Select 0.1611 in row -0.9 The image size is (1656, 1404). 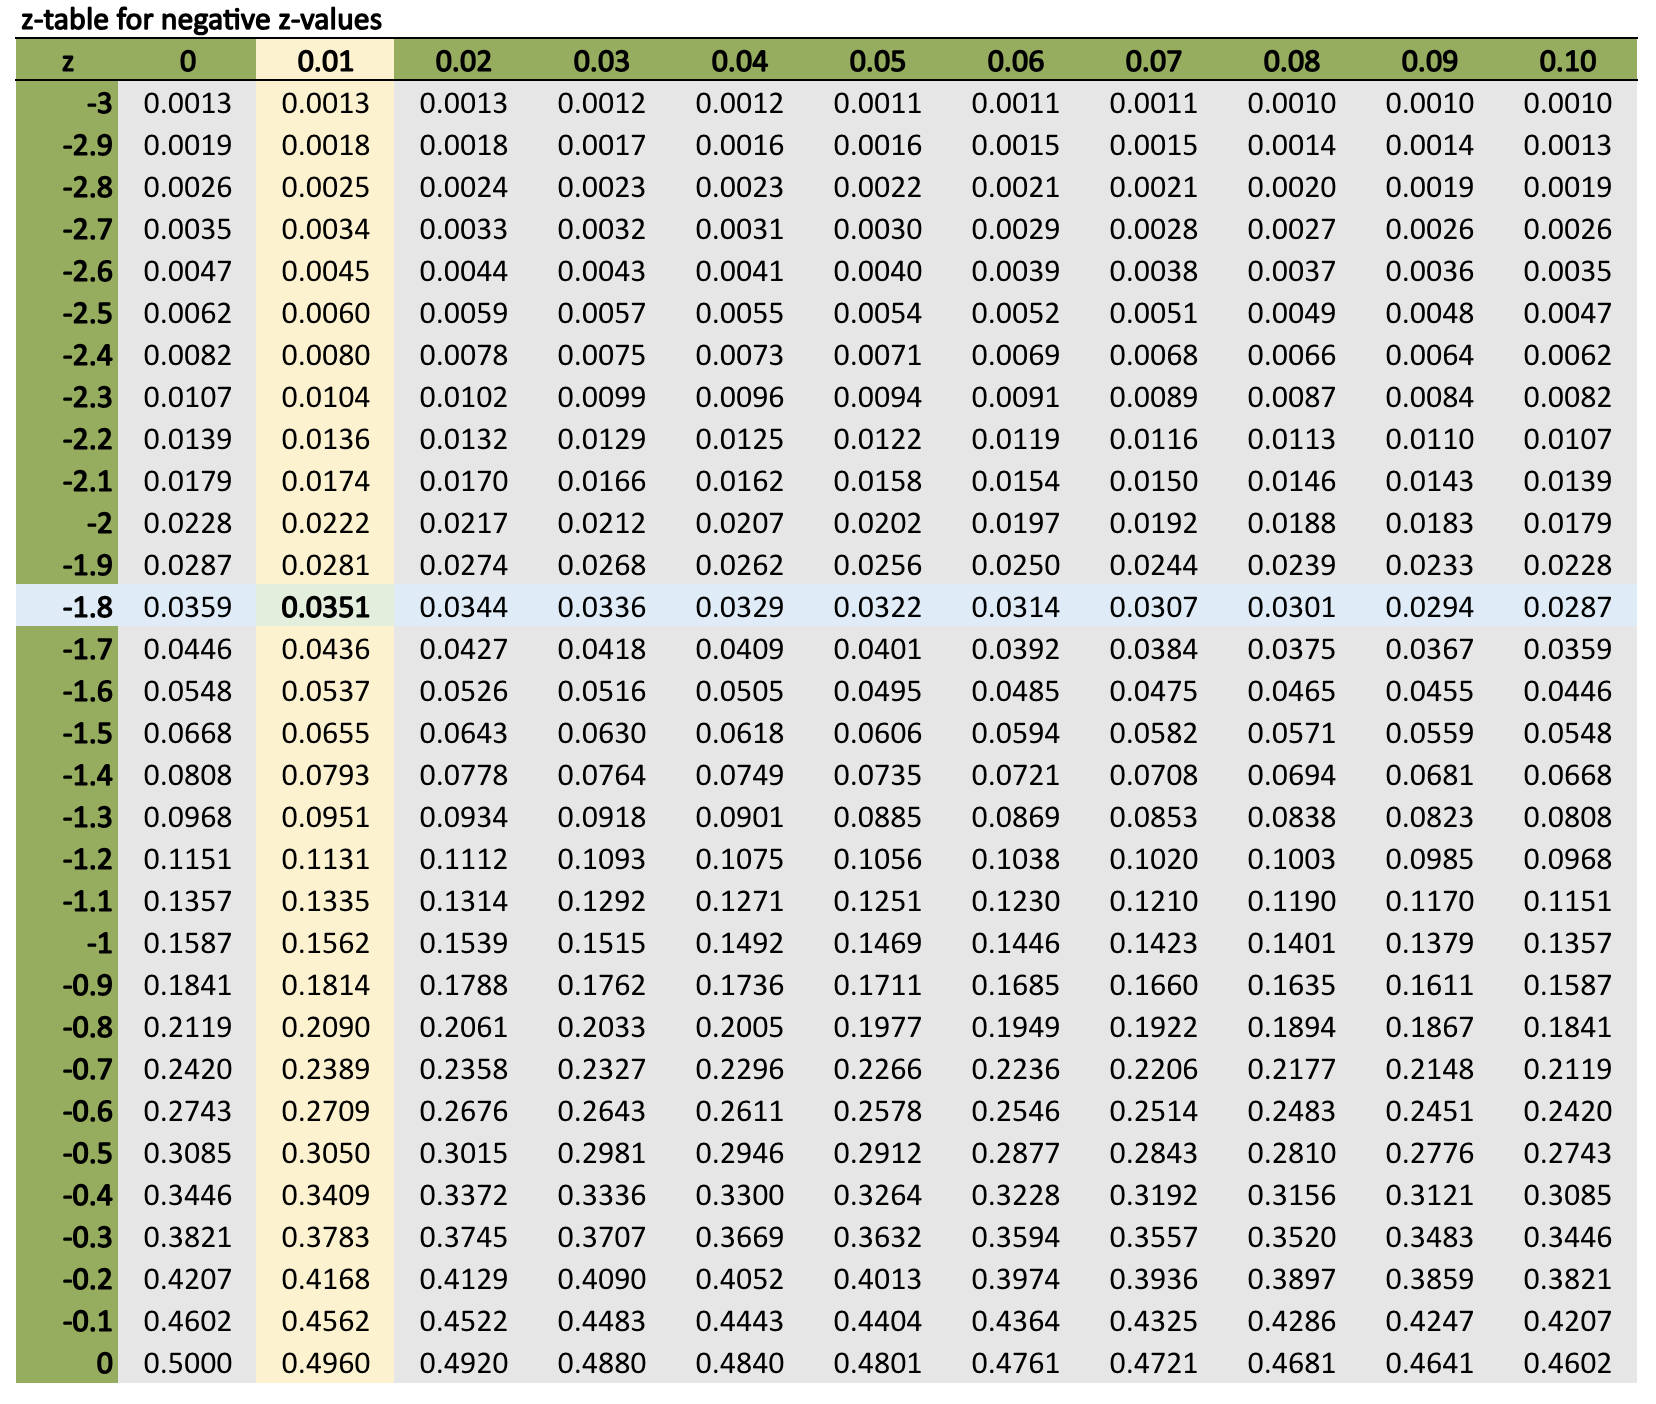tap(1429, 985)
